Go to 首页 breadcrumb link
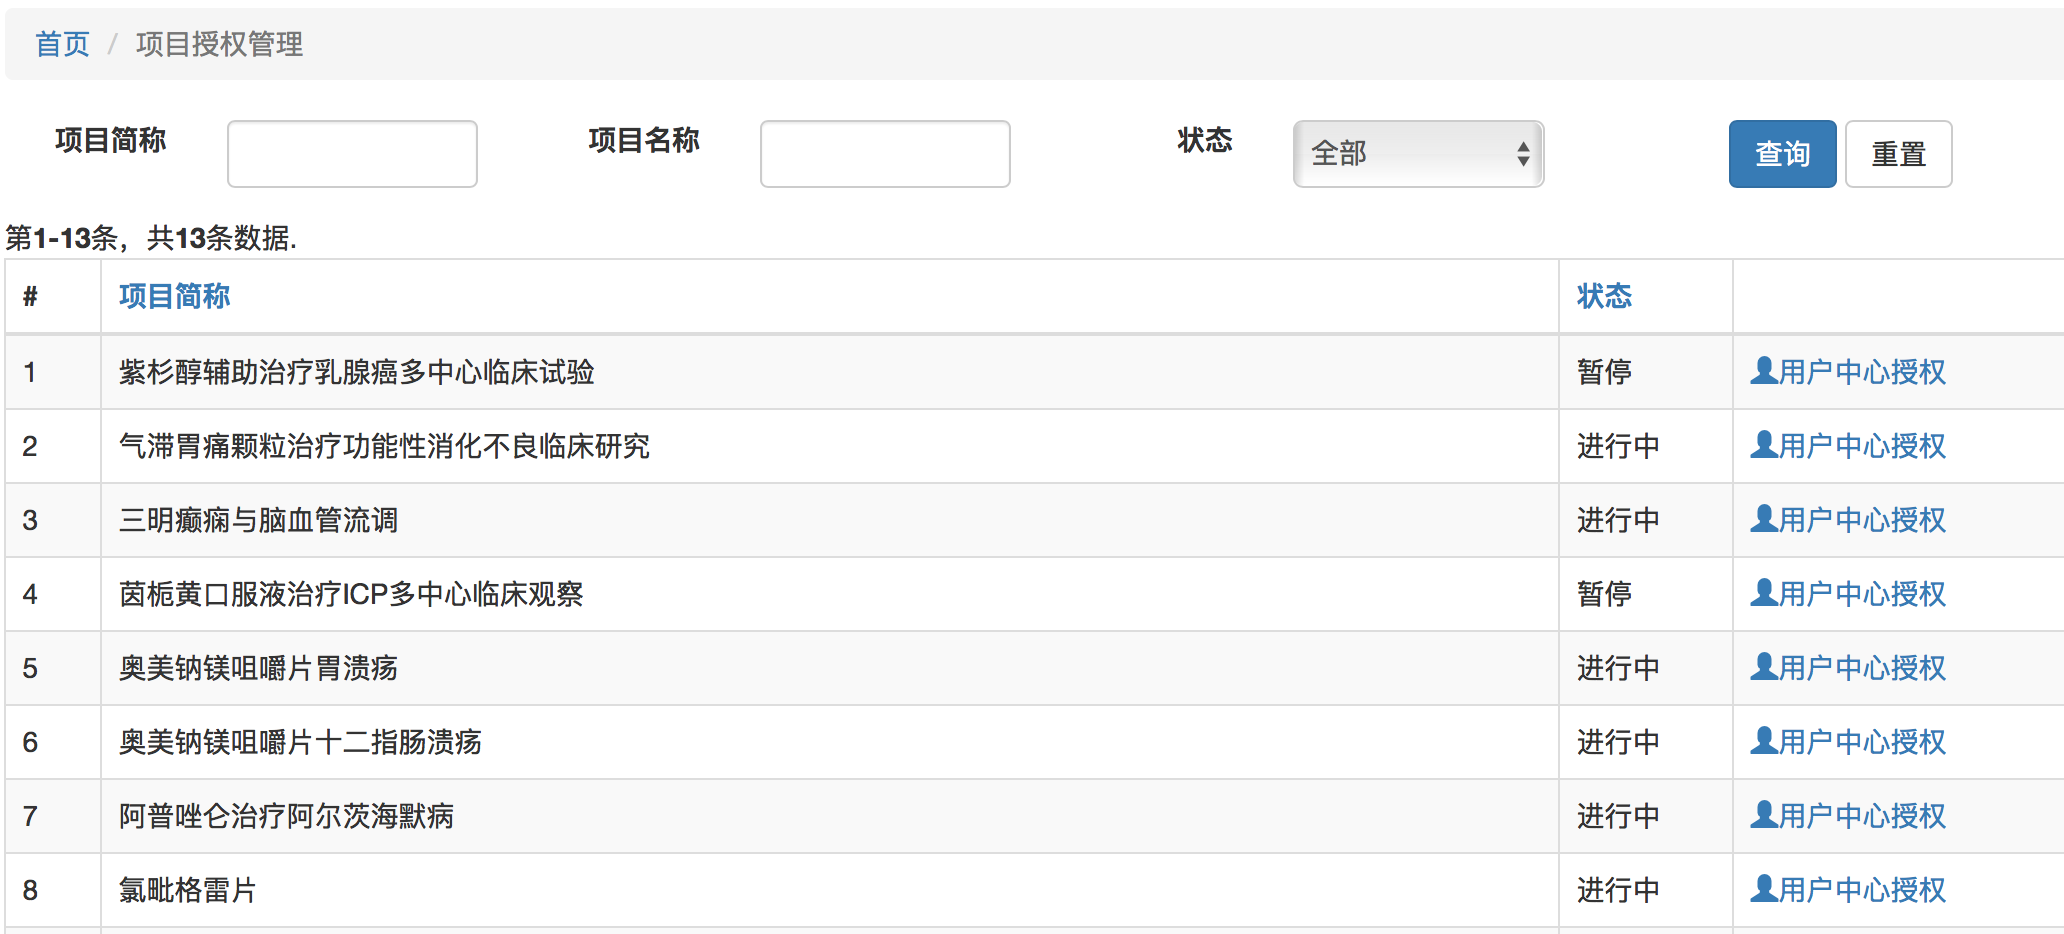This screenshot has height=934, width=2064. [x=62, y=44]
